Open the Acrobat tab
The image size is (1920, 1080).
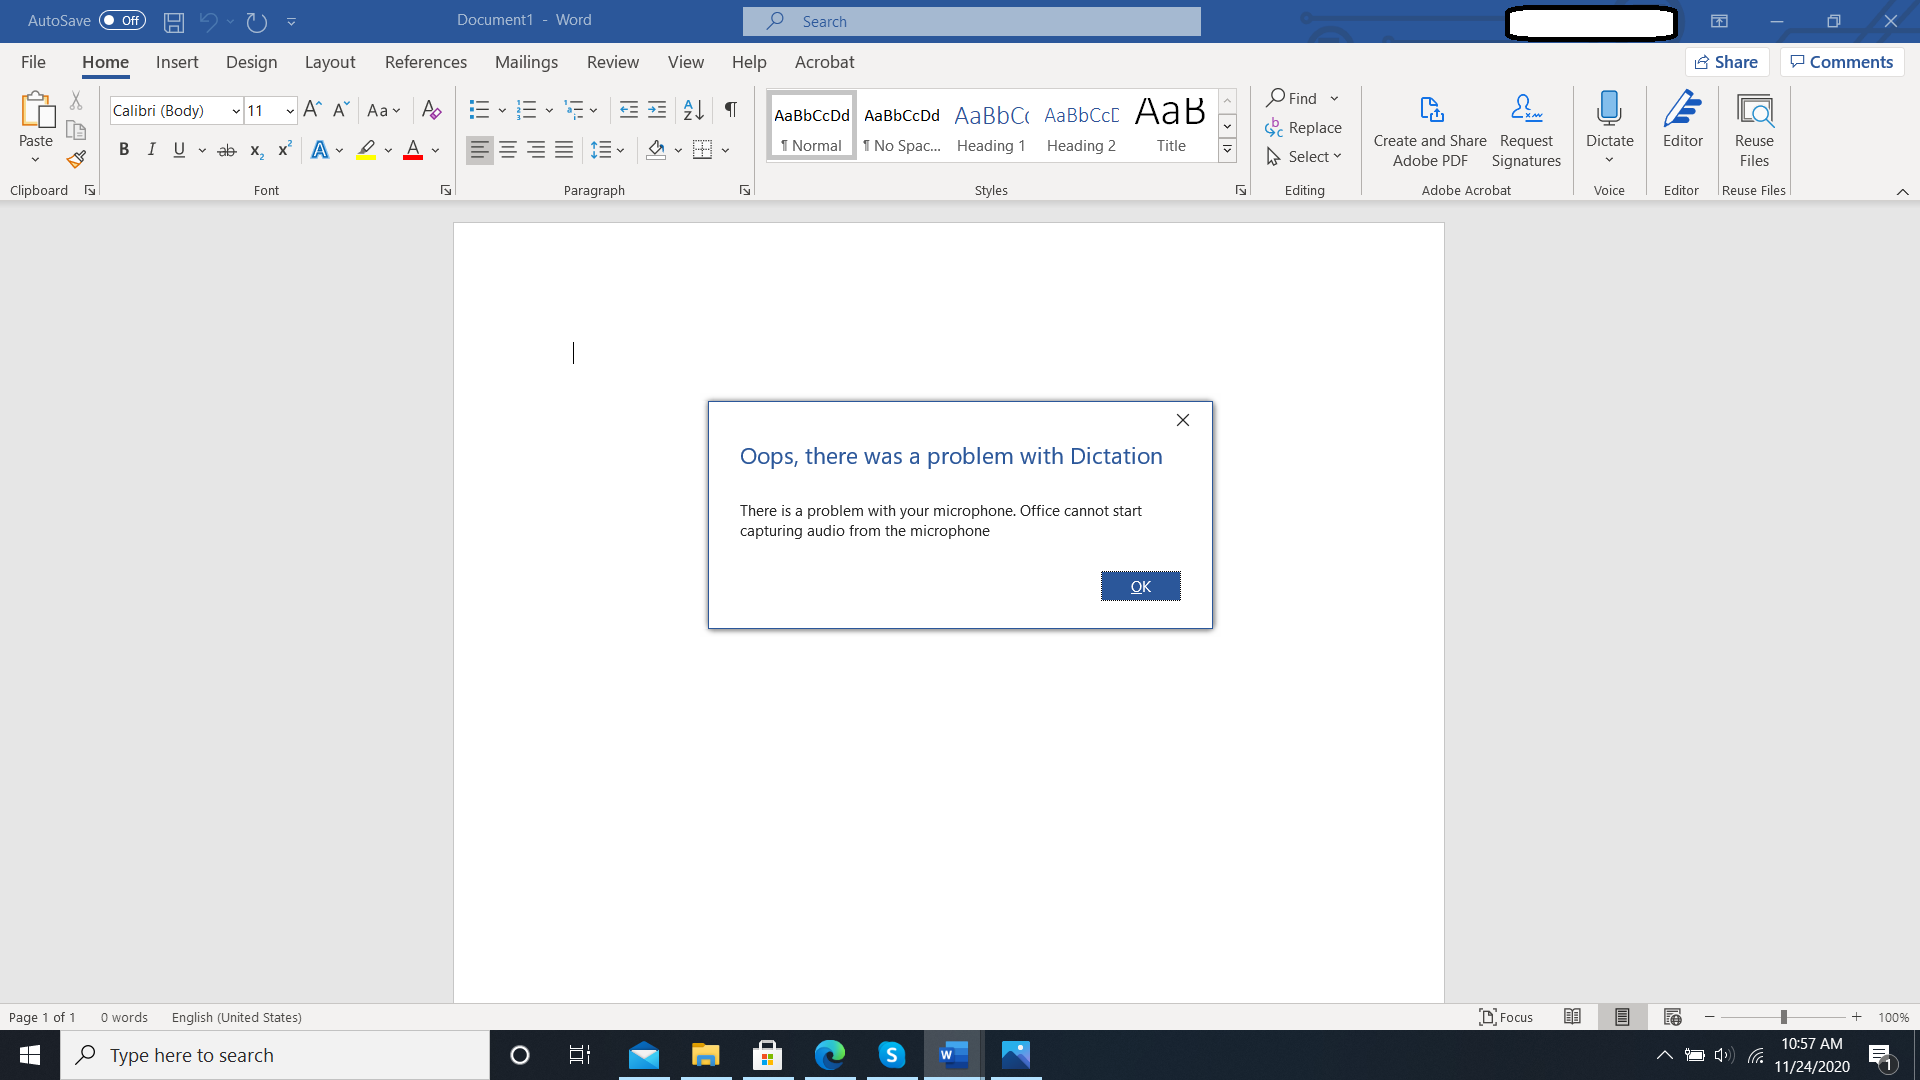[x=824, y=62]
